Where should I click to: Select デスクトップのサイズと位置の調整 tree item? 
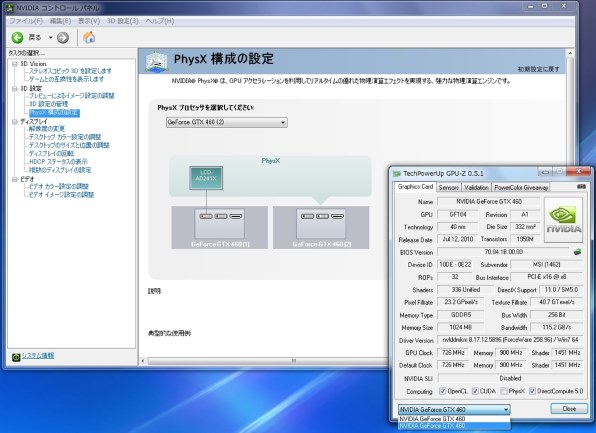(69, 145)
